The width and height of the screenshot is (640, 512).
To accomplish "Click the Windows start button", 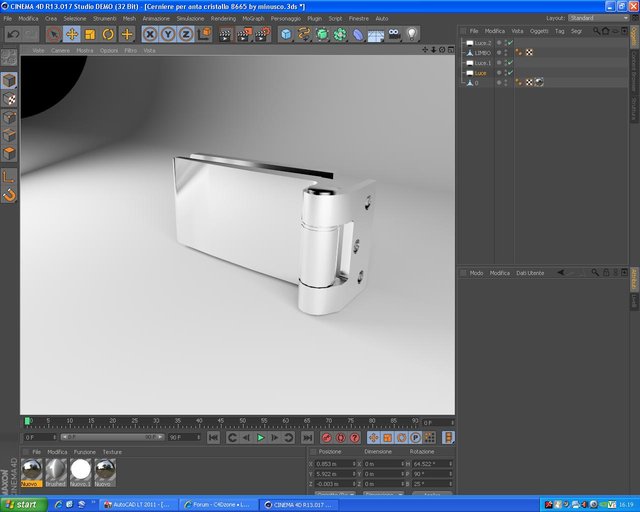I will point(22,505).
